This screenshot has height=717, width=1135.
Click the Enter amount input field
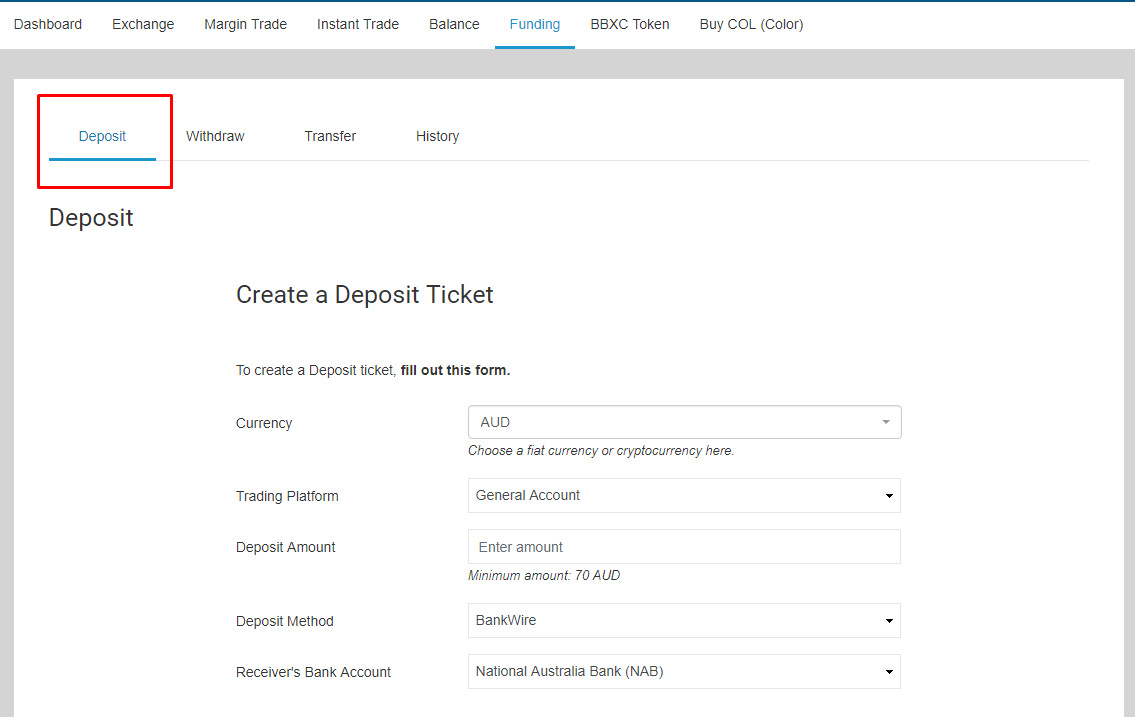(x=684, y=547)
